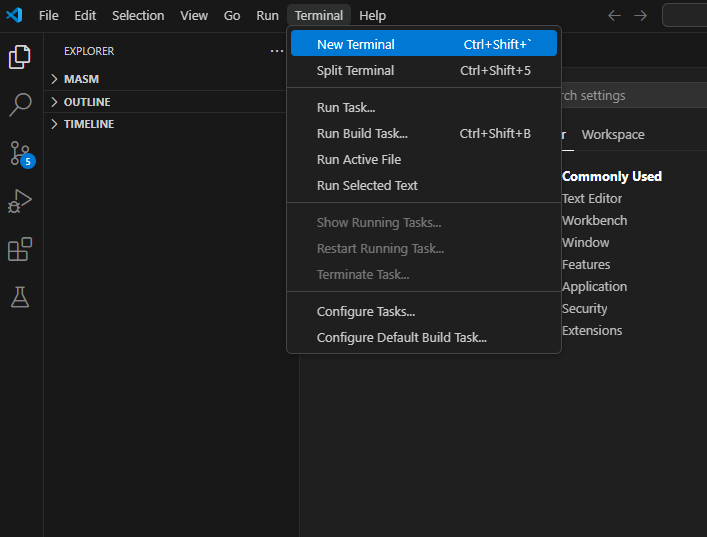Expand the TIMELINE section
The image size is (707, 537).
[x=165, y=124]
